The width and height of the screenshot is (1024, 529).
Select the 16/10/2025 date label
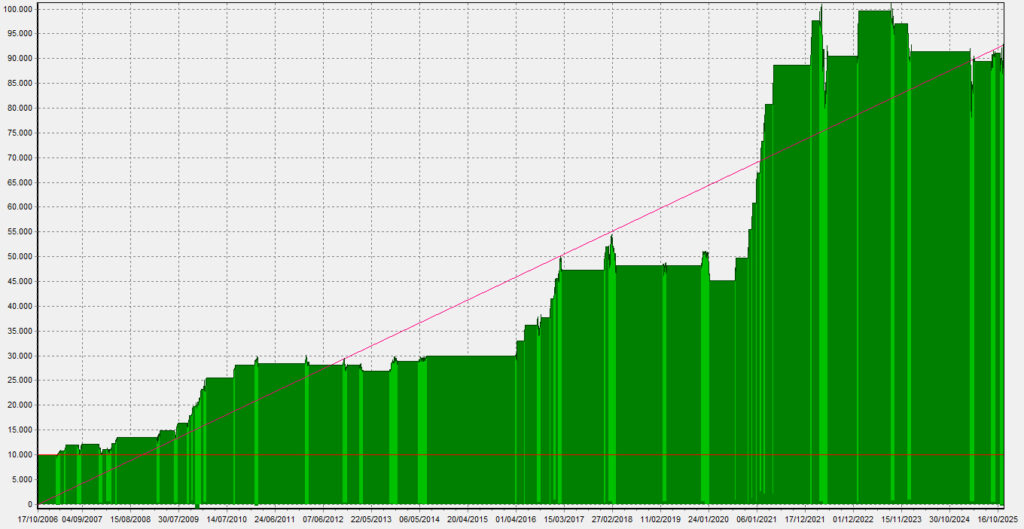pos(998,520)
